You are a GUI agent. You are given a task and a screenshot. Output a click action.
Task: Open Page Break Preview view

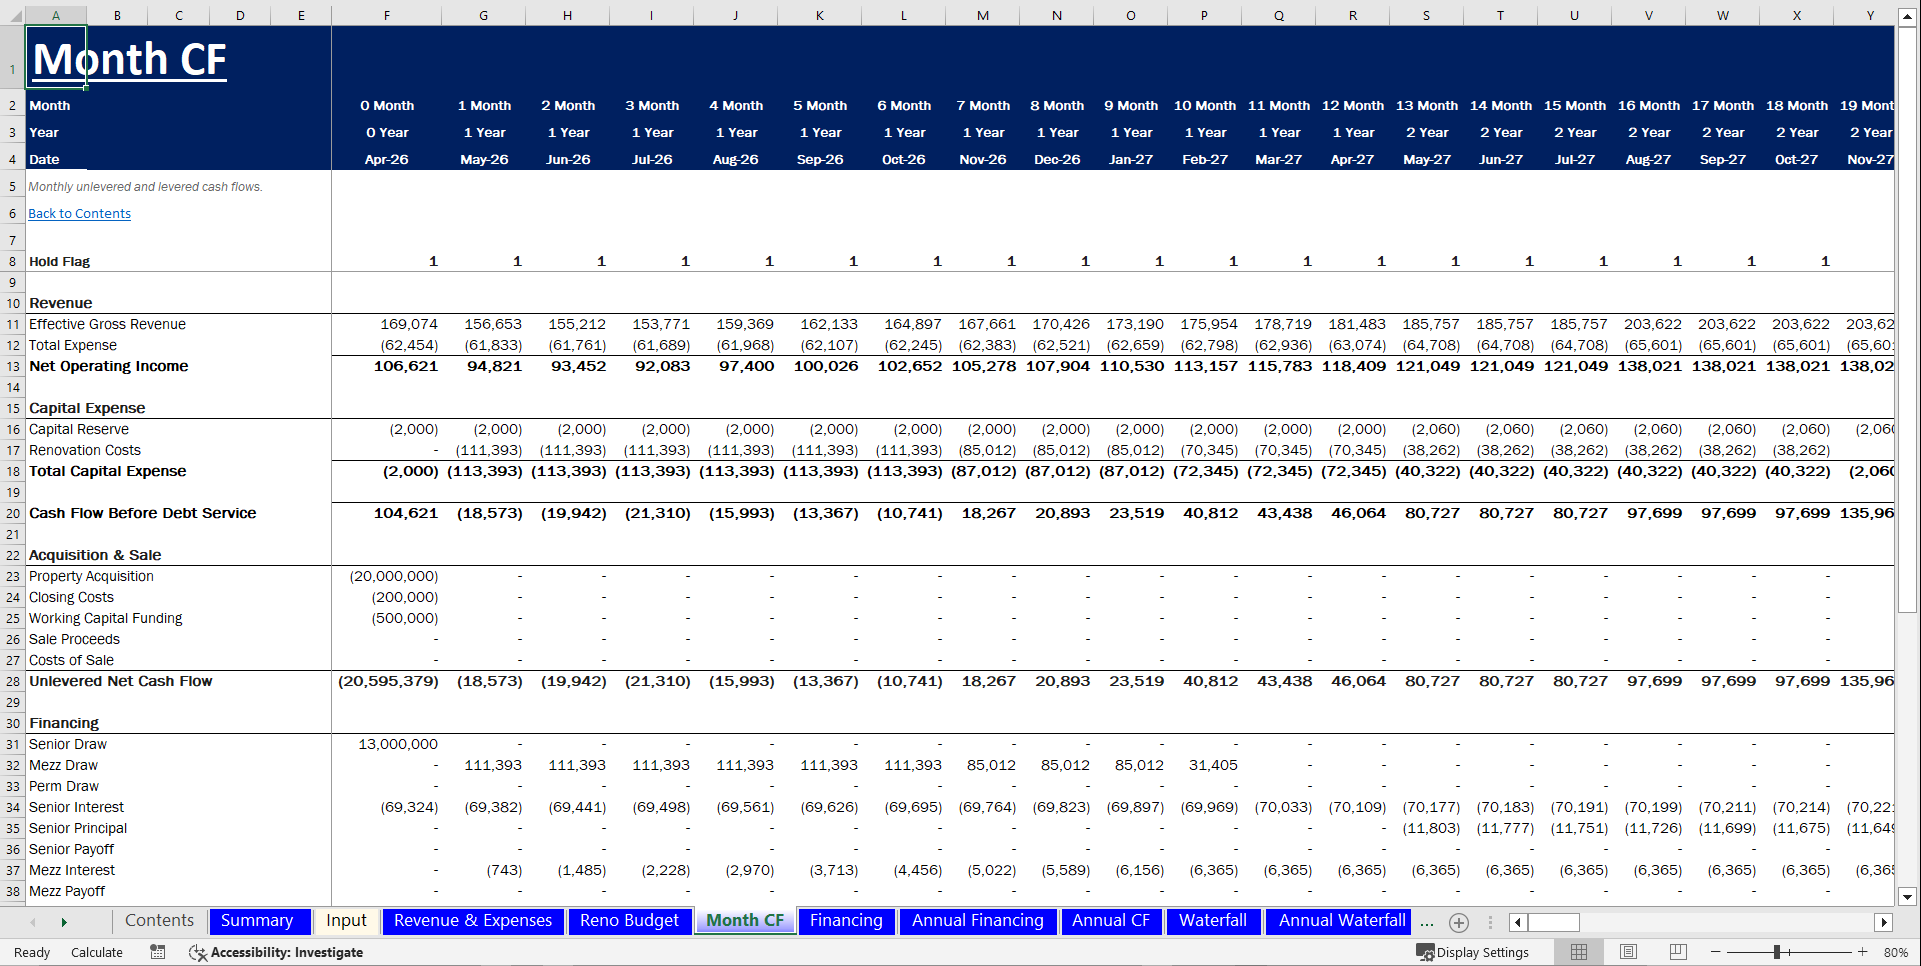tap(1677, 951)
